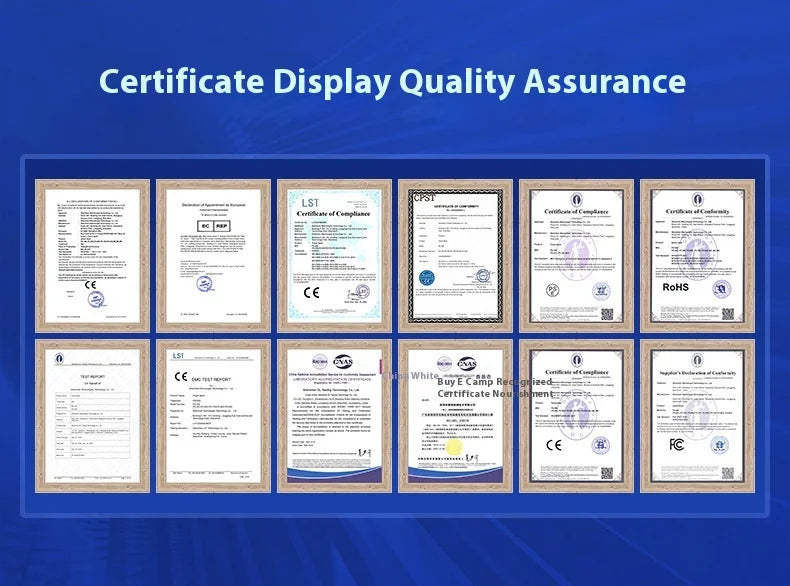Open the top-row Certificate of Compliance with PS mark
The height and width of the screenshot is (586, 790).
575,255
